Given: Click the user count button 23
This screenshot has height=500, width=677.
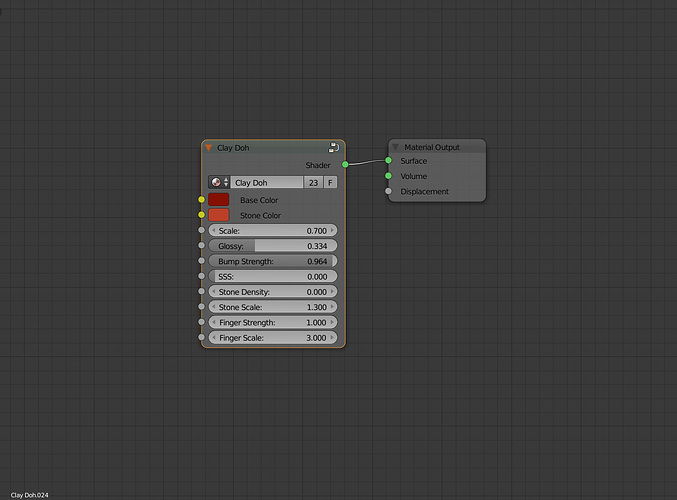Looking at the screenshot, I should [313, 182].
